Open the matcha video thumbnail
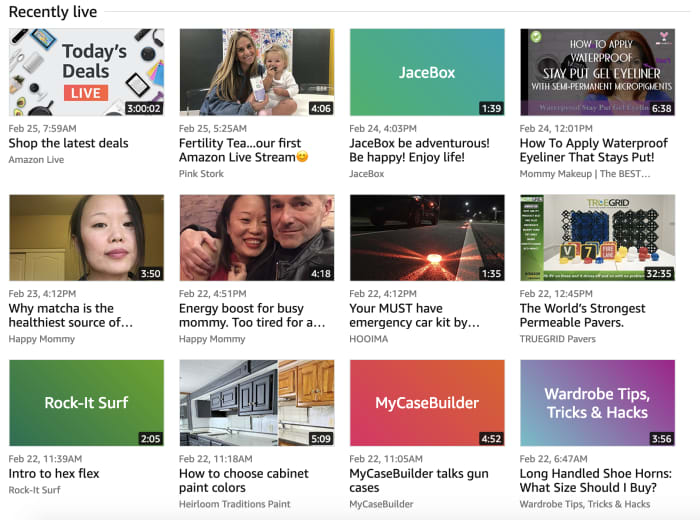The width and height of the screenshot is (700, 520). [x=86, y=238]
